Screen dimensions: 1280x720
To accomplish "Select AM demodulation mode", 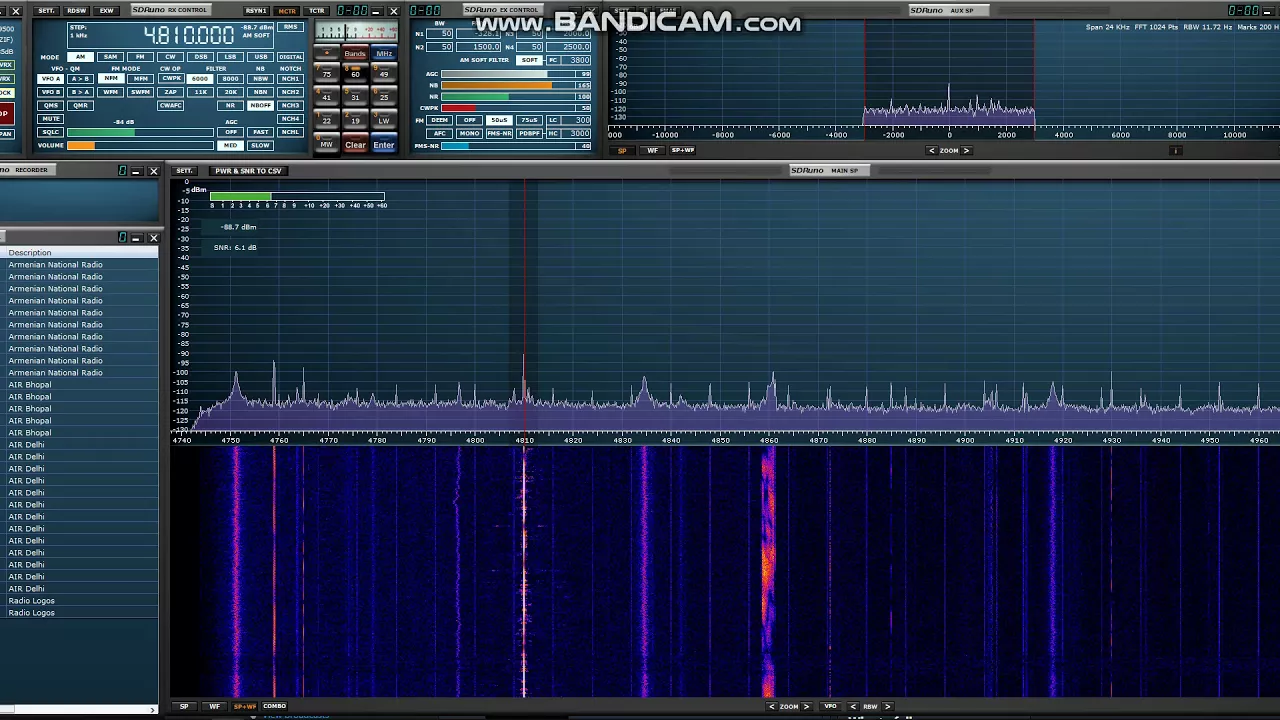I will click(x=80, y=57).
